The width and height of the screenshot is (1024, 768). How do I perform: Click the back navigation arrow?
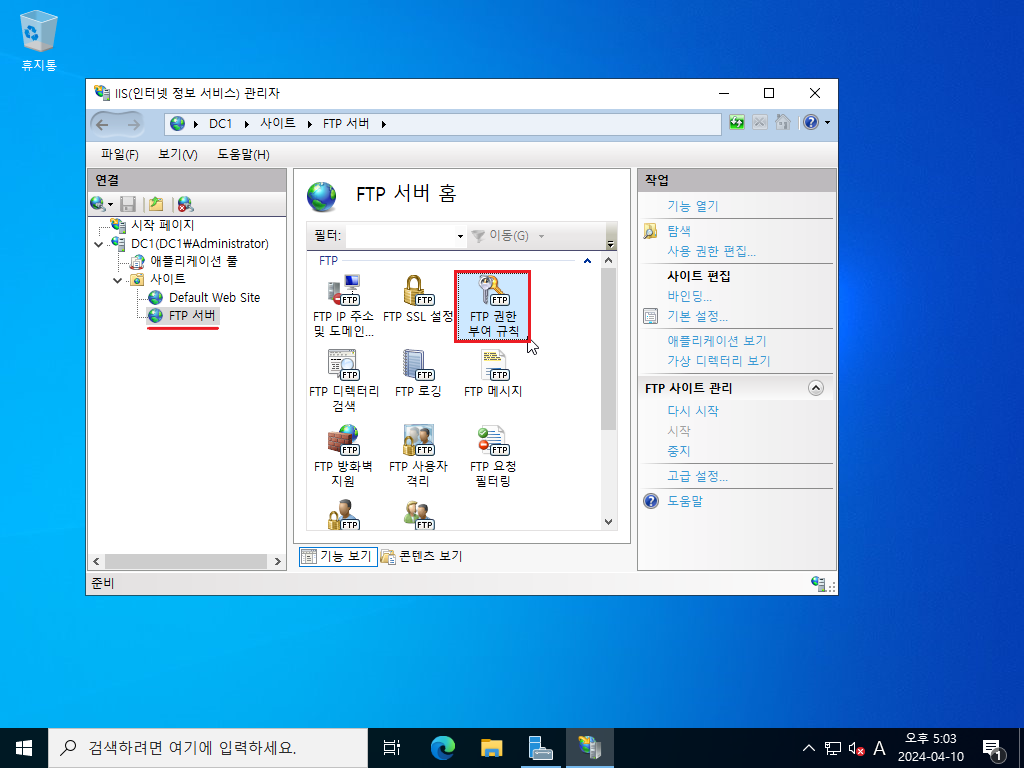[103, 124]
